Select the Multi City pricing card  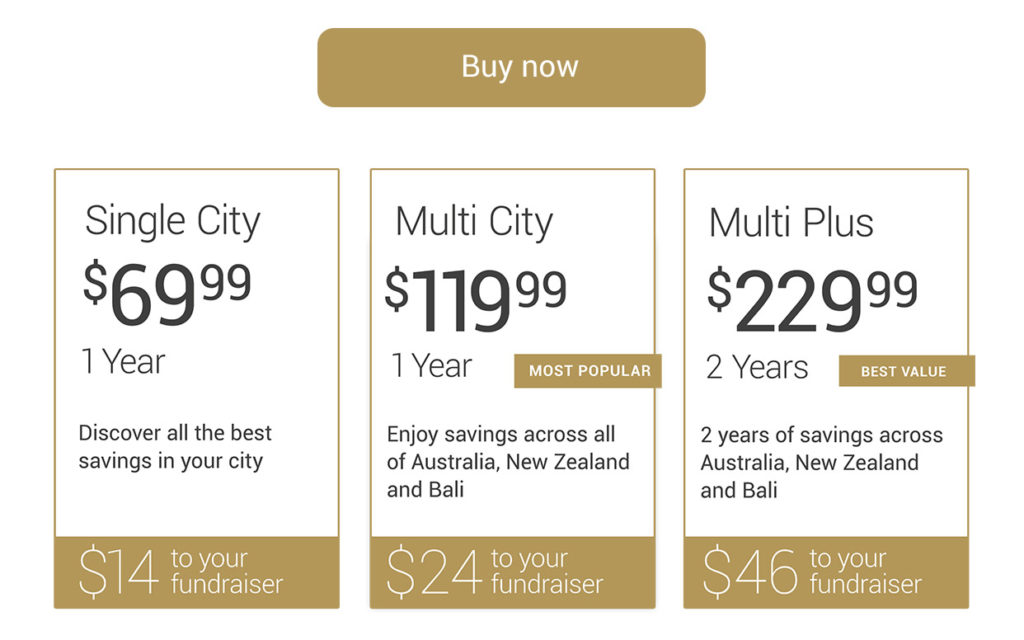point(513,389)
